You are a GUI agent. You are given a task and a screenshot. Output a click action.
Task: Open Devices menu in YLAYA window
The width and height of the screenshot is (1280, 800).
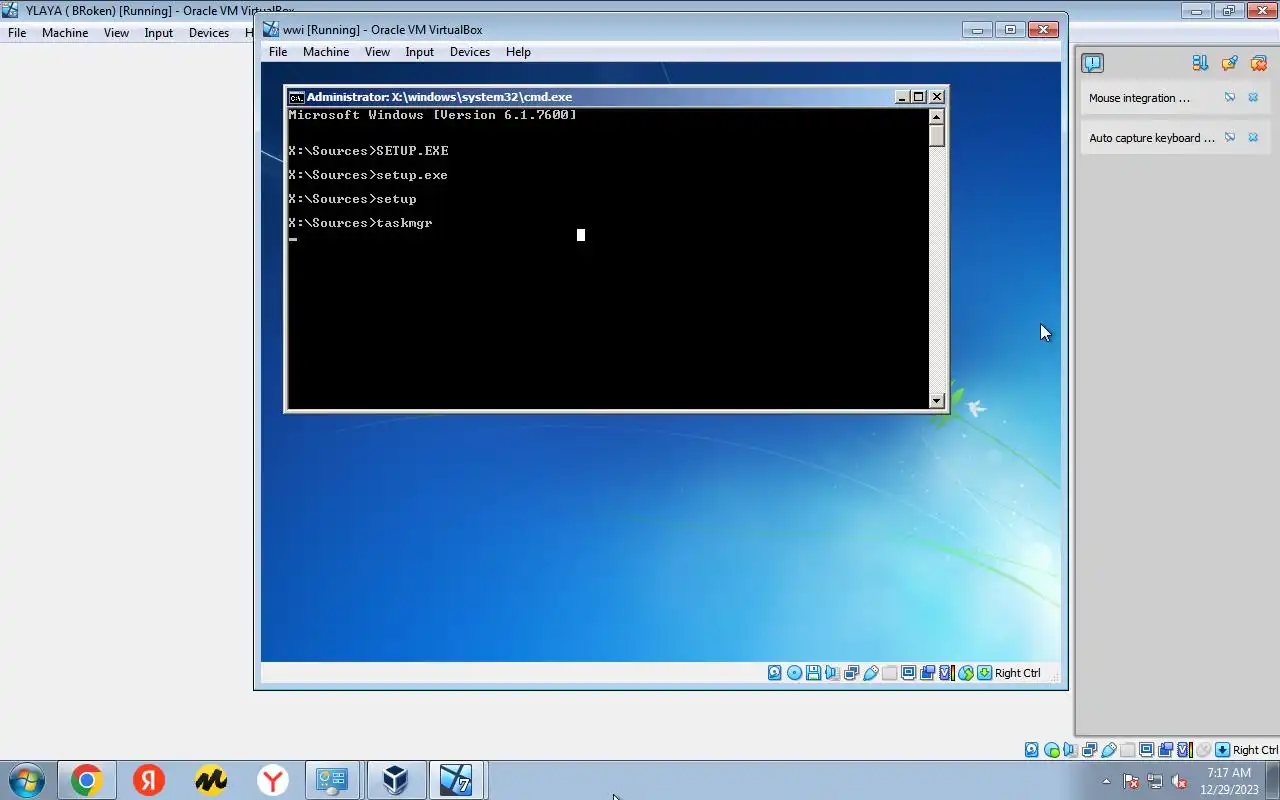click(209, 33)
